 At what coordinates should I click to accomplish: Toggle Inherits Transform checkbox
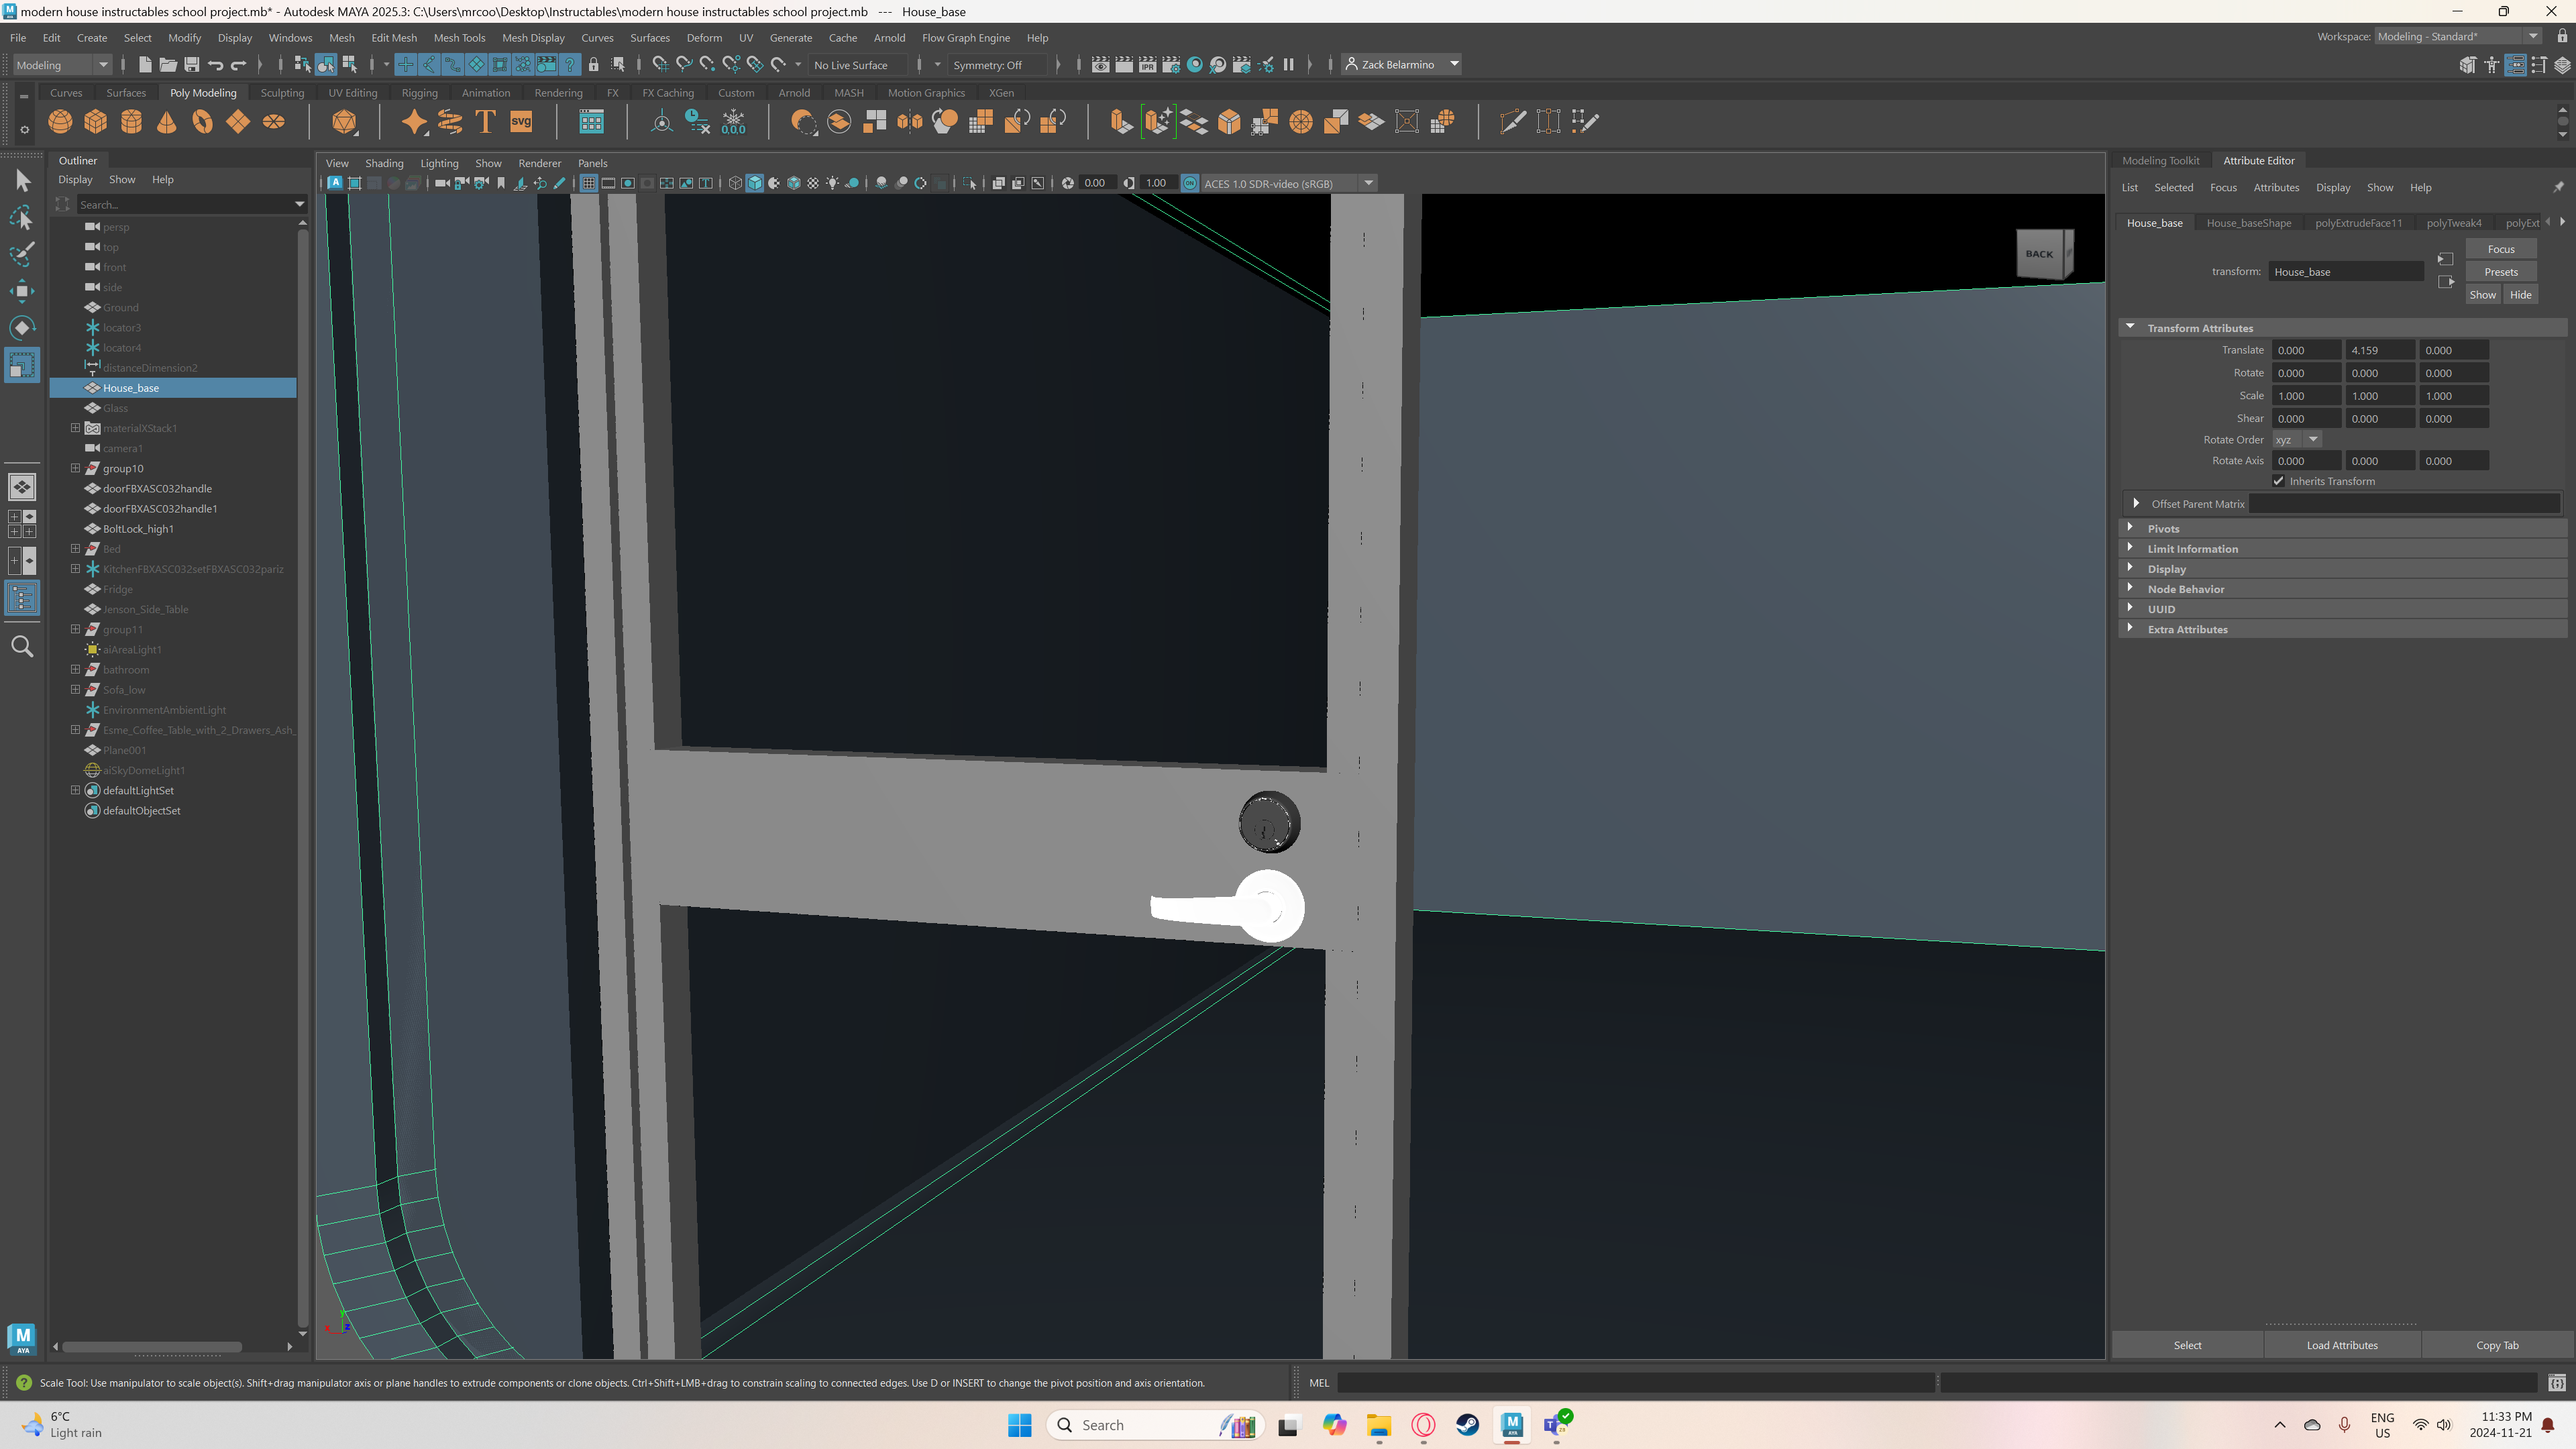[2278, 481]
